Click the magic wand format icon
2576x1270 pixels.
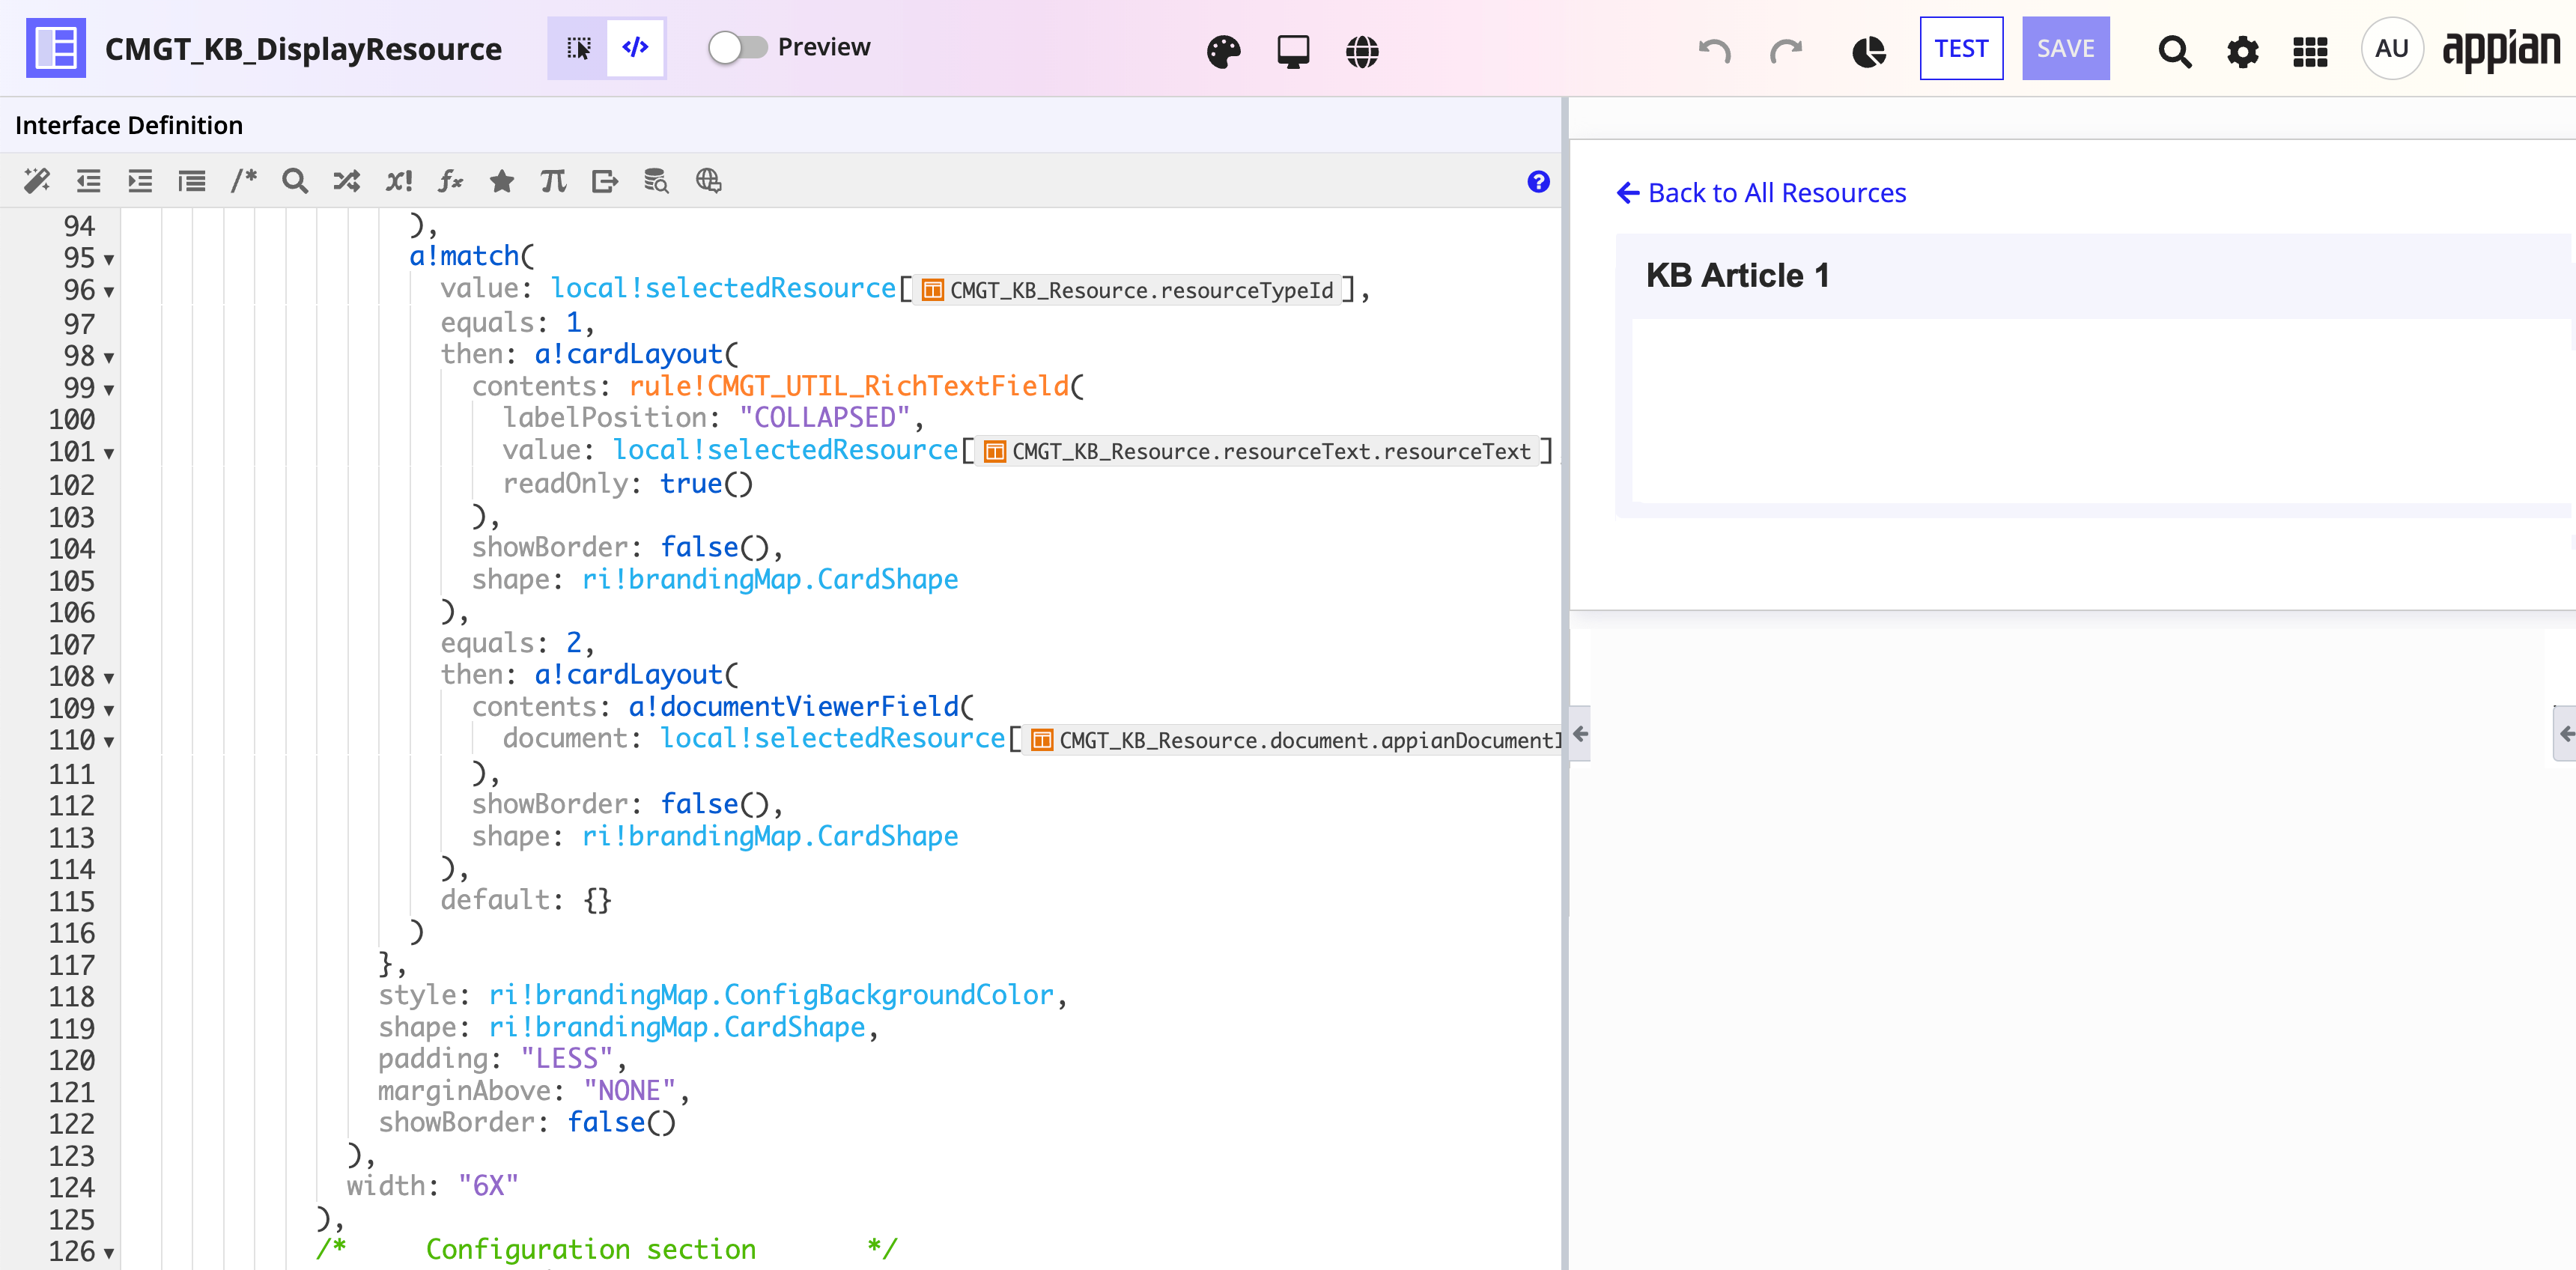tap(37, 181)
